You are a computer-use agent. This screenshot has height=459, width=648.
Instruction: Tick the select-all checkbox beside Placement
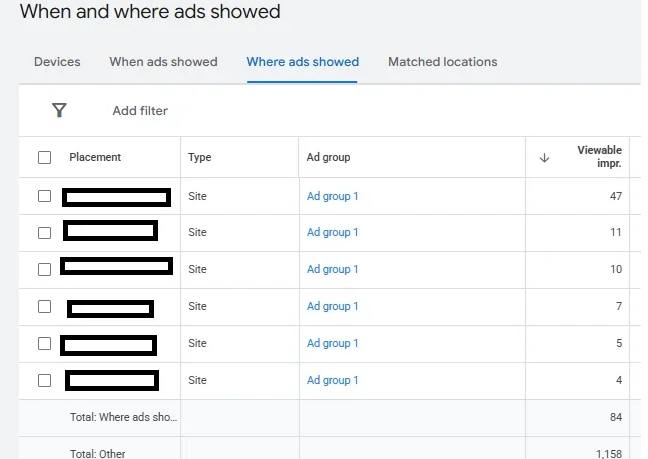[44, 157]
